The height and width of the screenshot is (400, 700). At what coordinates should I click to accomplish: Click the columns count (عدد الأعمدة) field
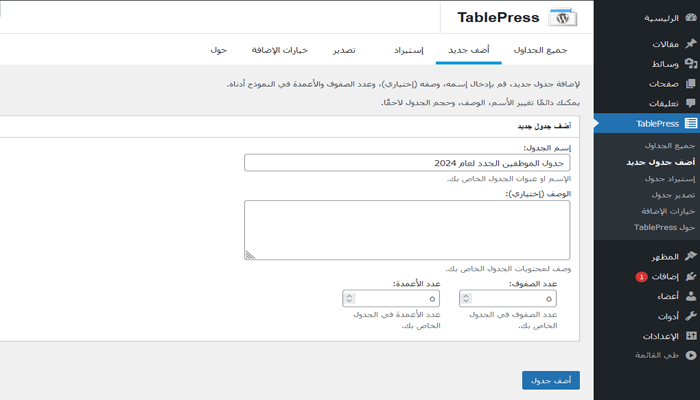click(391, 299)
